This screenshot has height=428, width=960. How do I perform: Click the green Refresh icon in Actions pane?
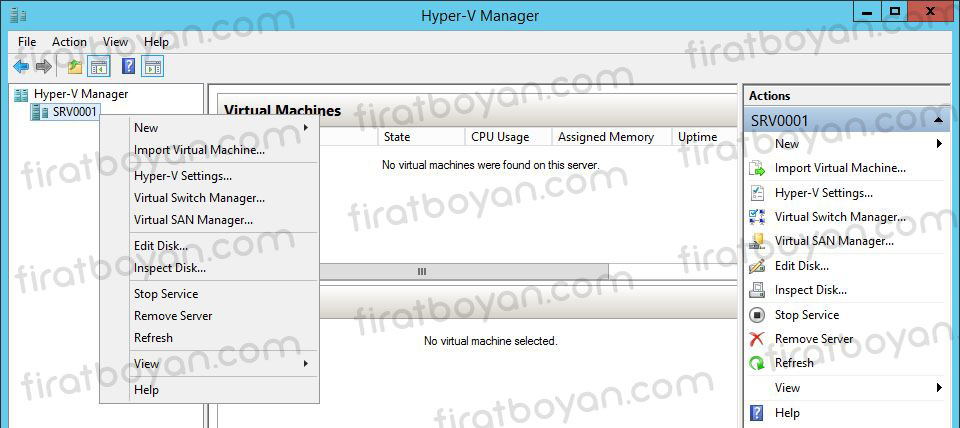(x=757, y=363)
